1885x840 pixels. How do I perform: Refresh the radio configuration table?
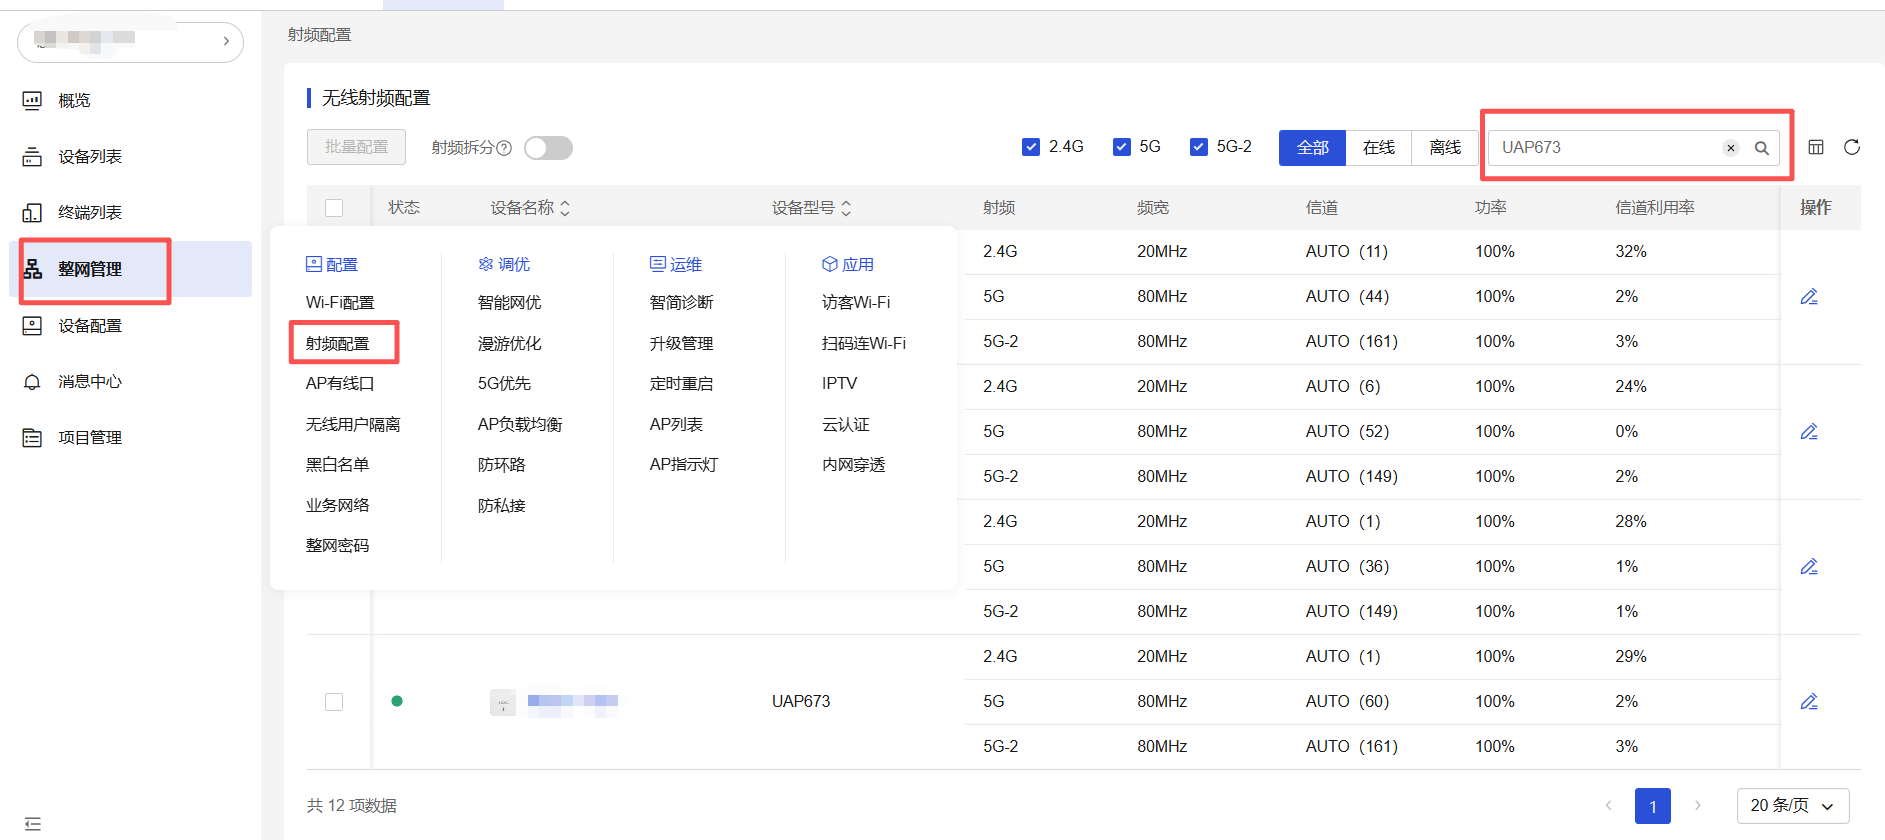point(1851,147)
